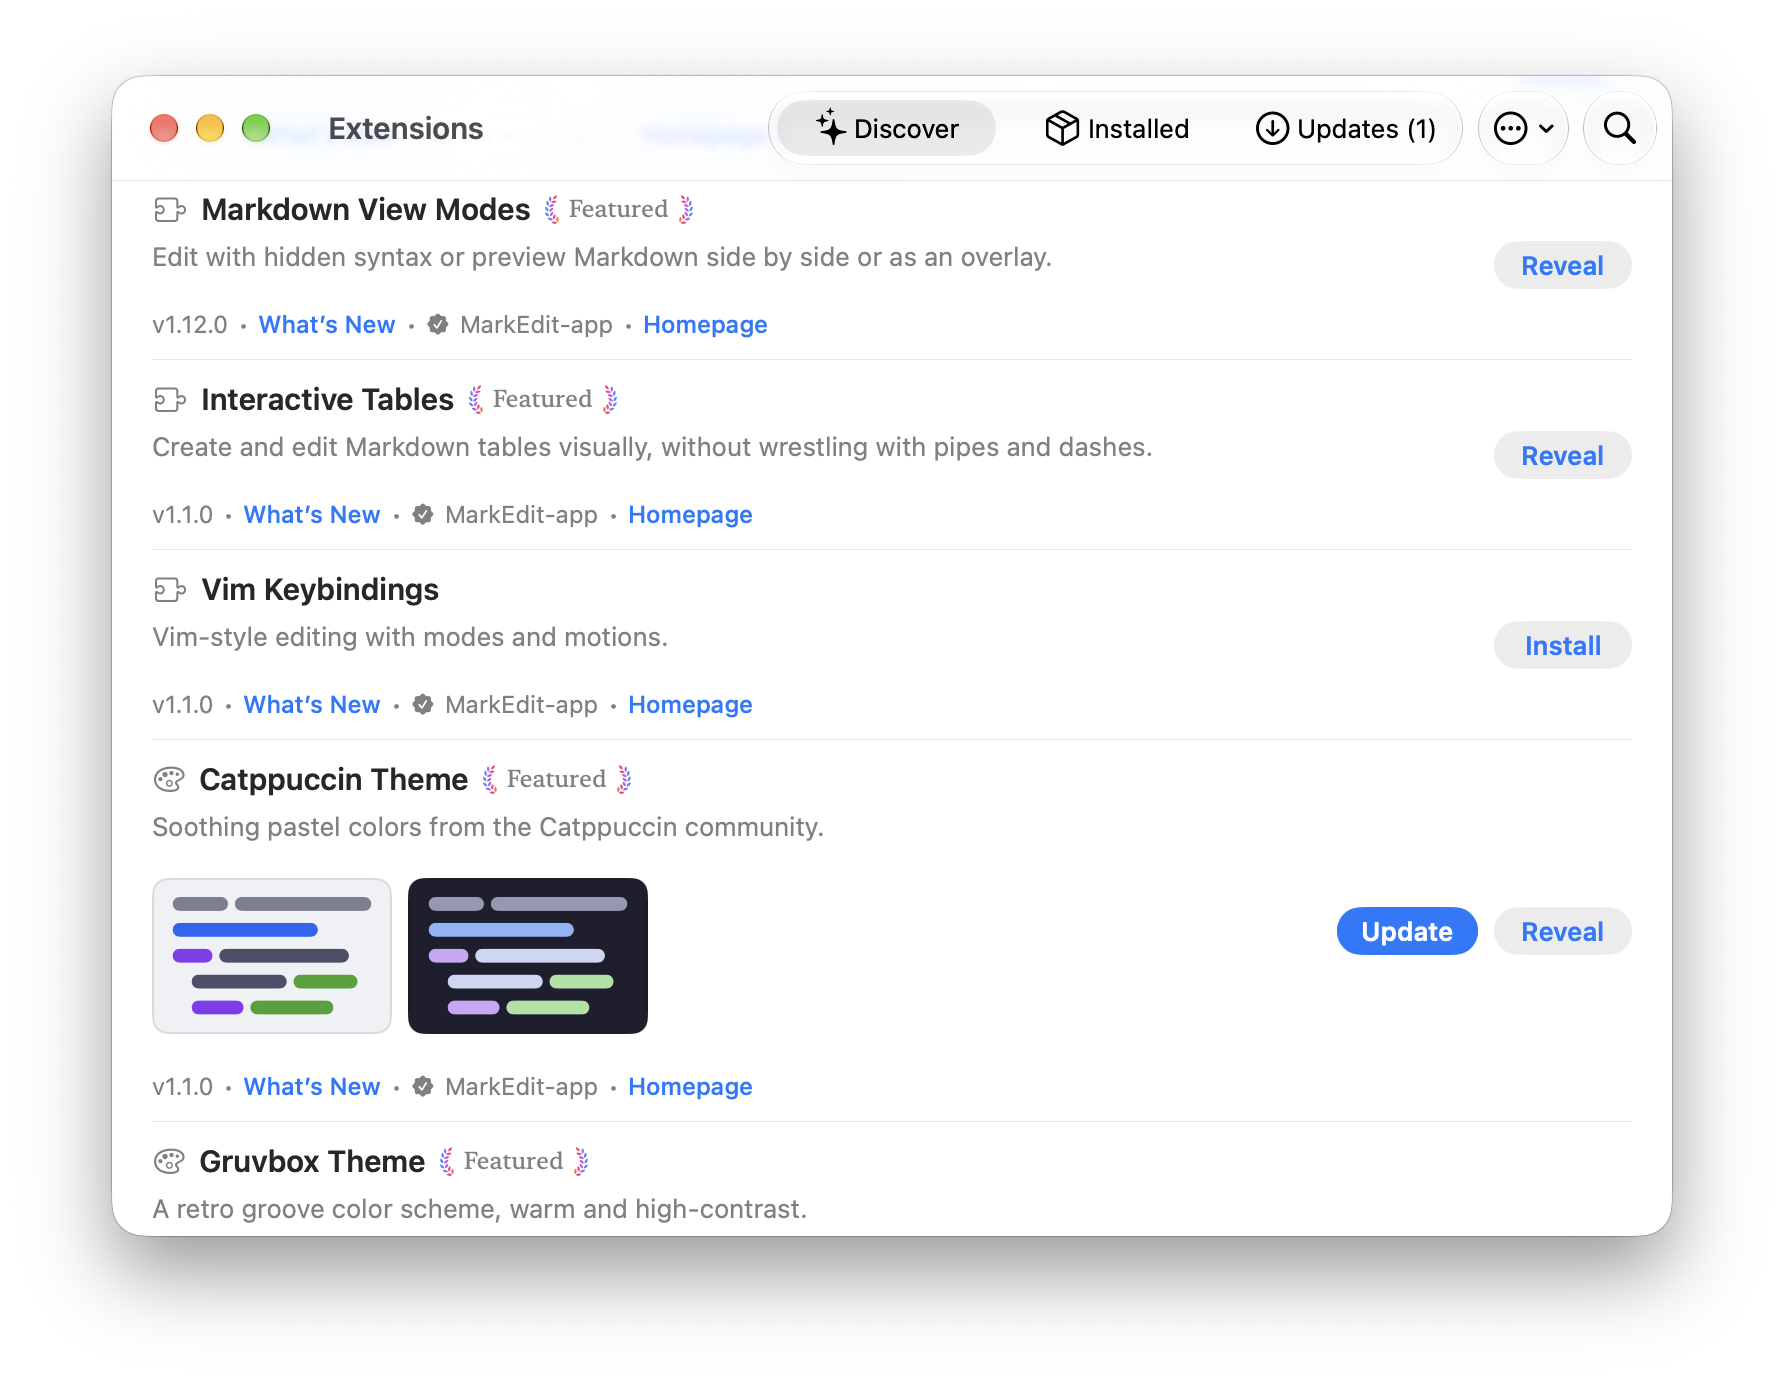Click the verified badge in the Catppuccin Theme row
The height and width of the screenshot is (1384, 1784).
(423, 1086)
